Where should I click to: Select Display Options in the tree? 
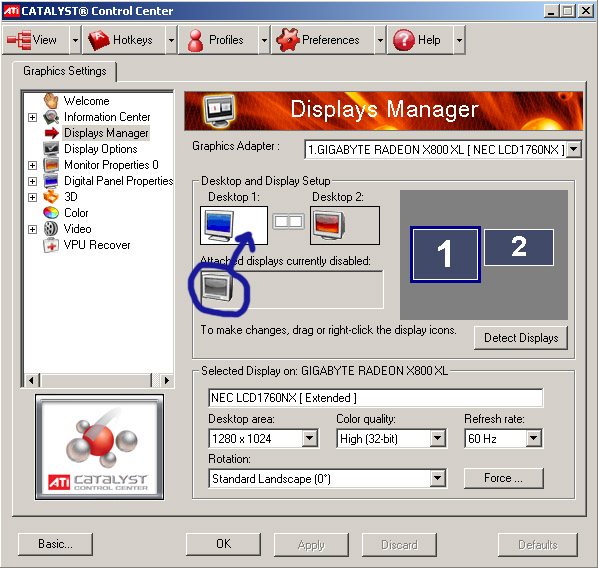coord(101,149)
